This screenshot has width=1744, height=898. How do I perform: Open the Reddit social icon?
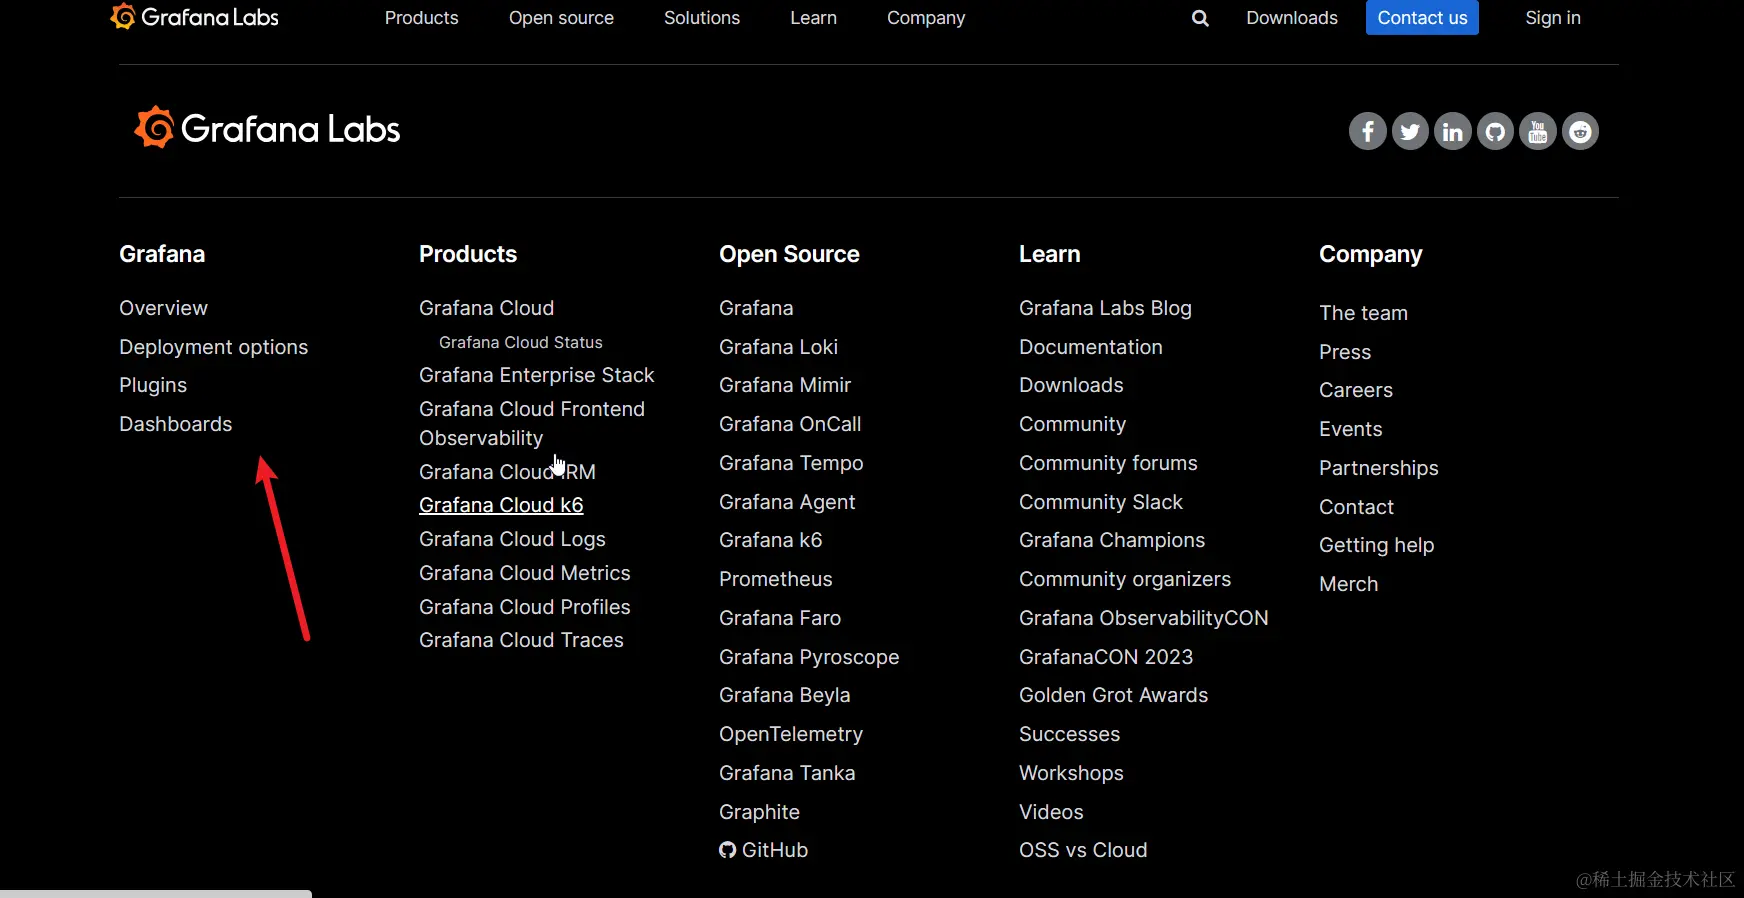[1580, 131]
